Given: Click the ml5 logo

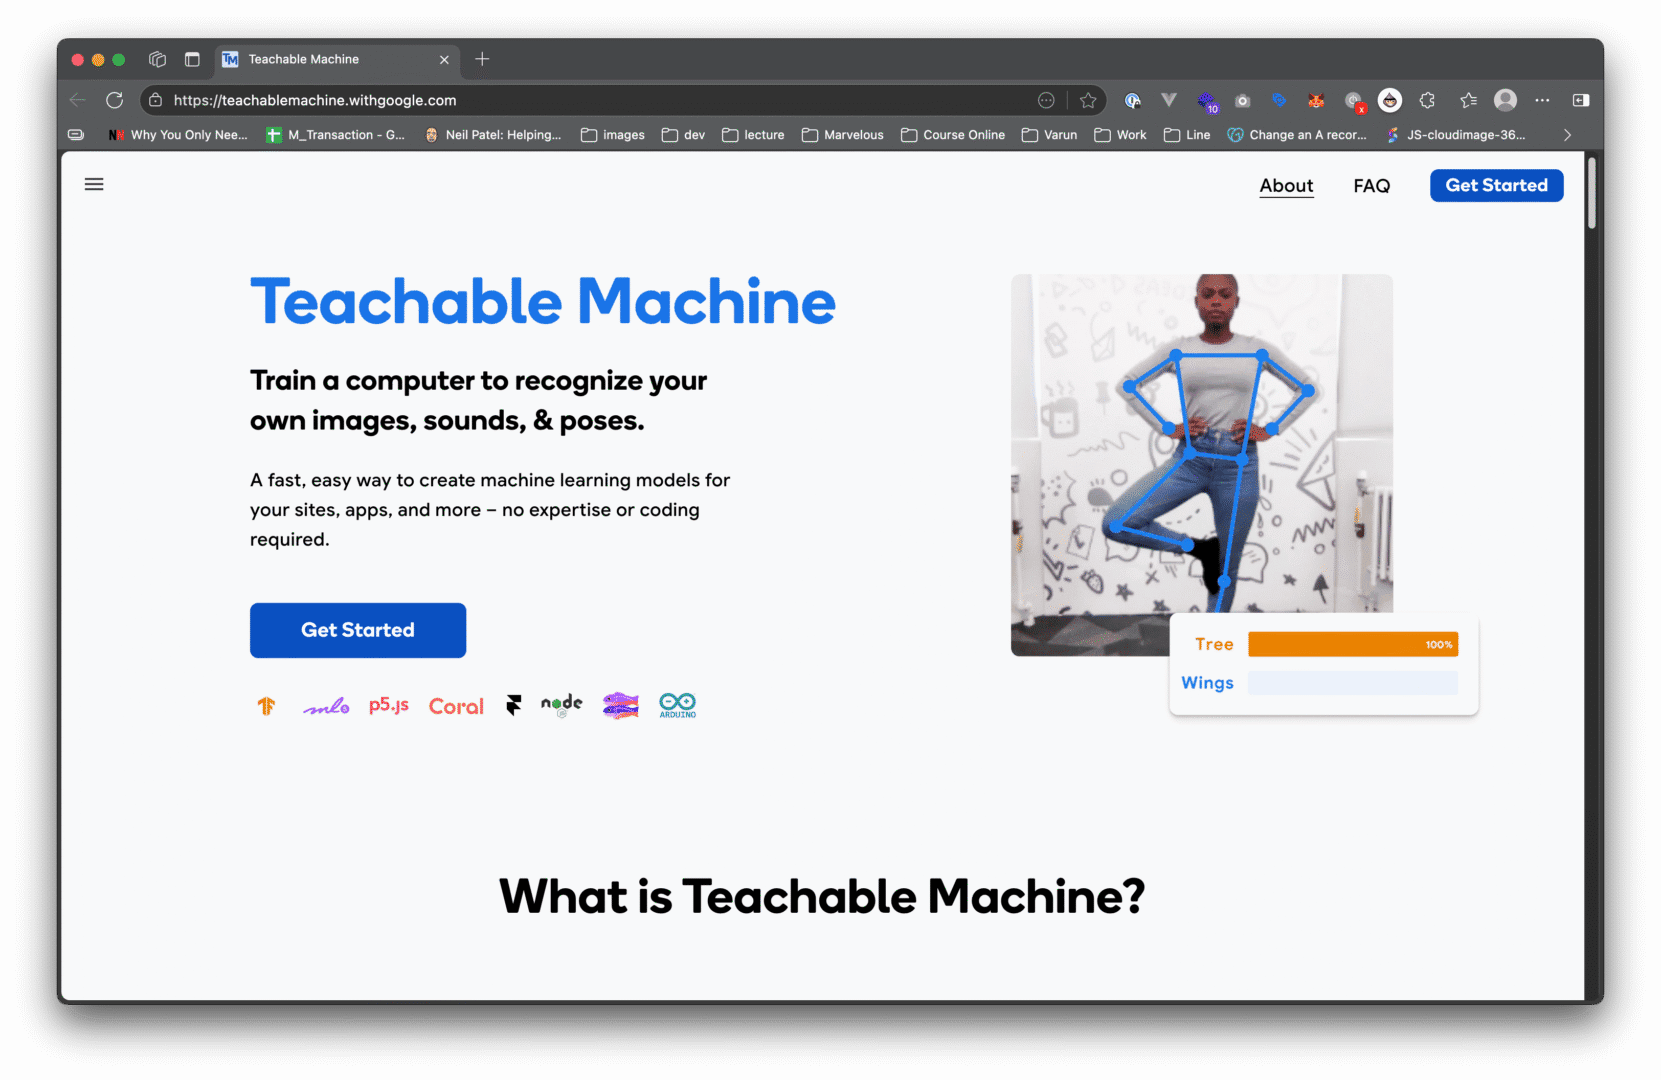Looking at the screenshot, I should coord(326,707).
